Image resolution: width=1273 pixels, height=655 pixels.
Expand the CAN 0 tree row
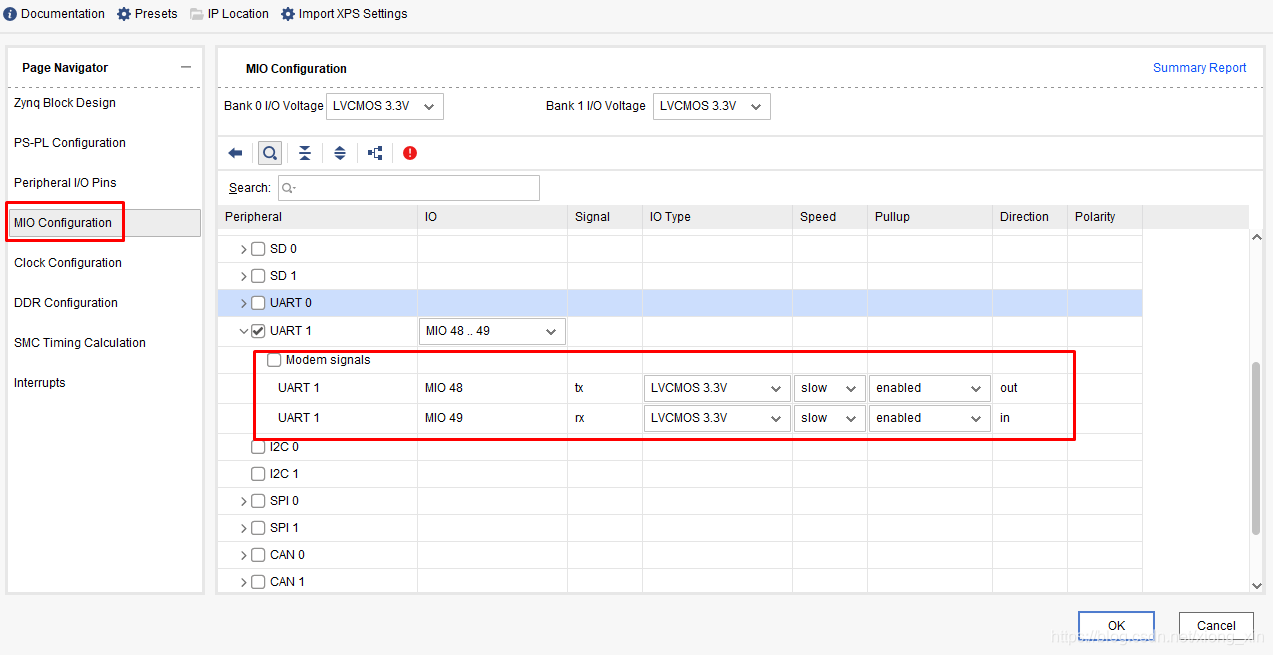(x=243, y=555)
